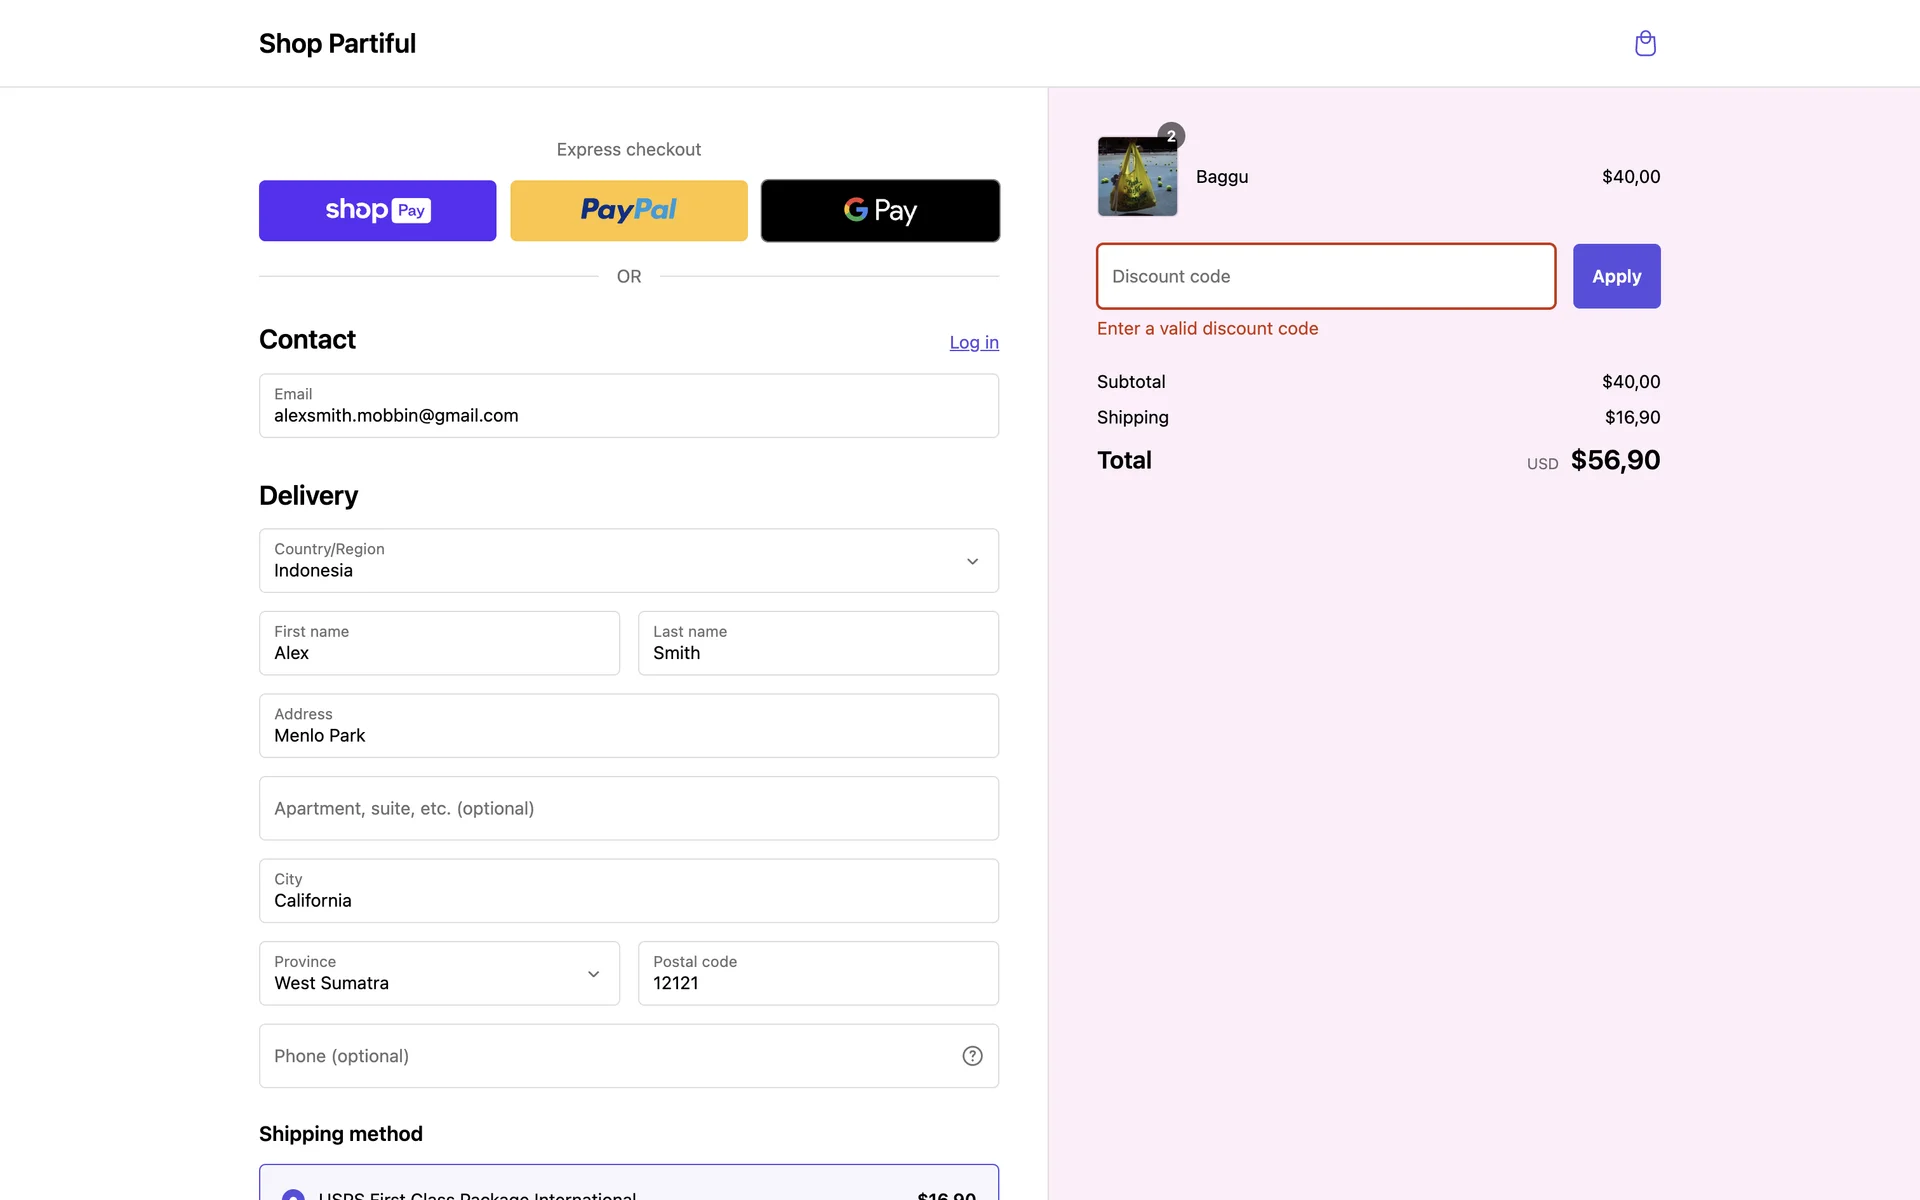Click the phone field help question icon
1920x1200 pixels.
(972, 1056)
